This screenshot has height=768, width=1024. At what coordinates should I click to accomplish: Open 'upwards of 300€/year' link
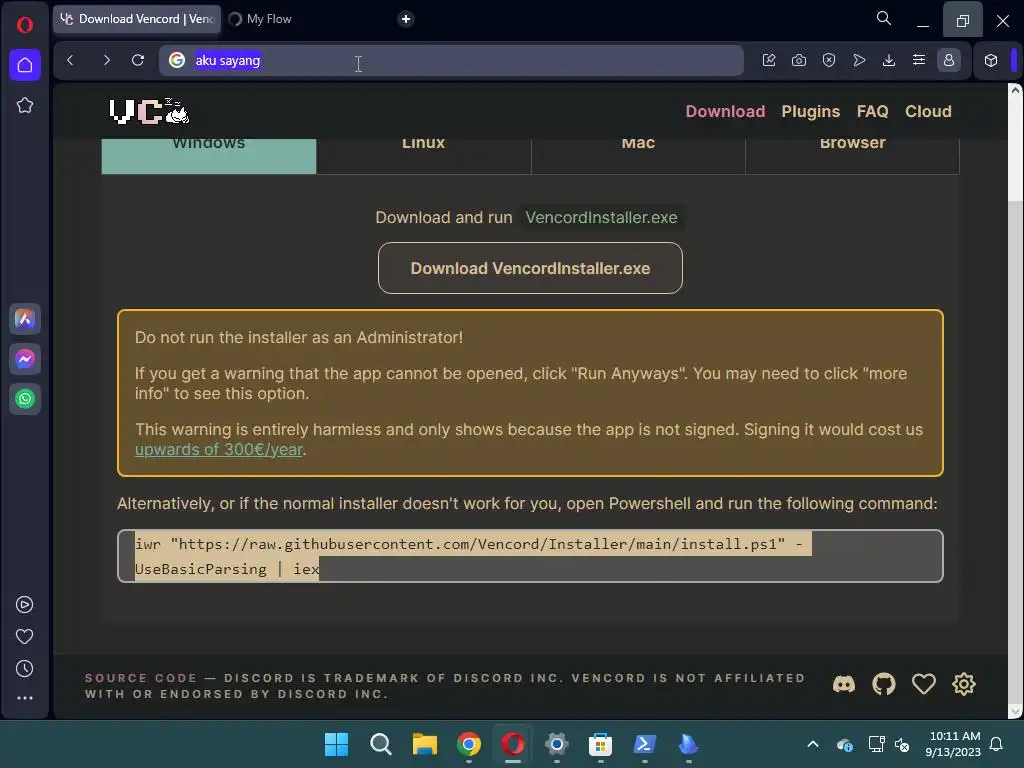(218, 450)
